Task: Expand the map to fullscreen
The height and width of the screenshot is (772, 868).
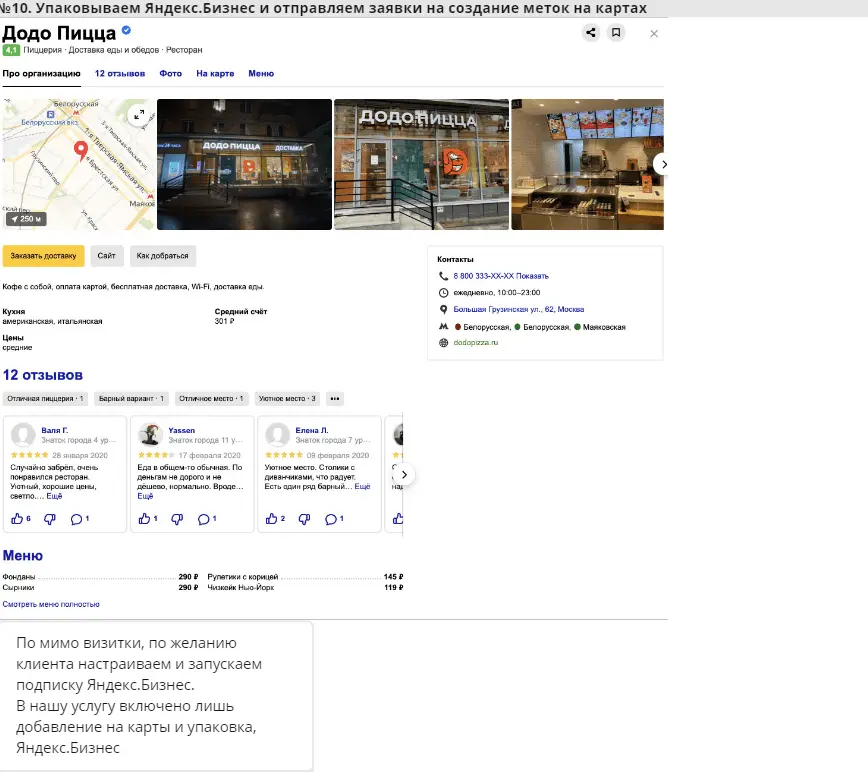Action: pos(138,115)
